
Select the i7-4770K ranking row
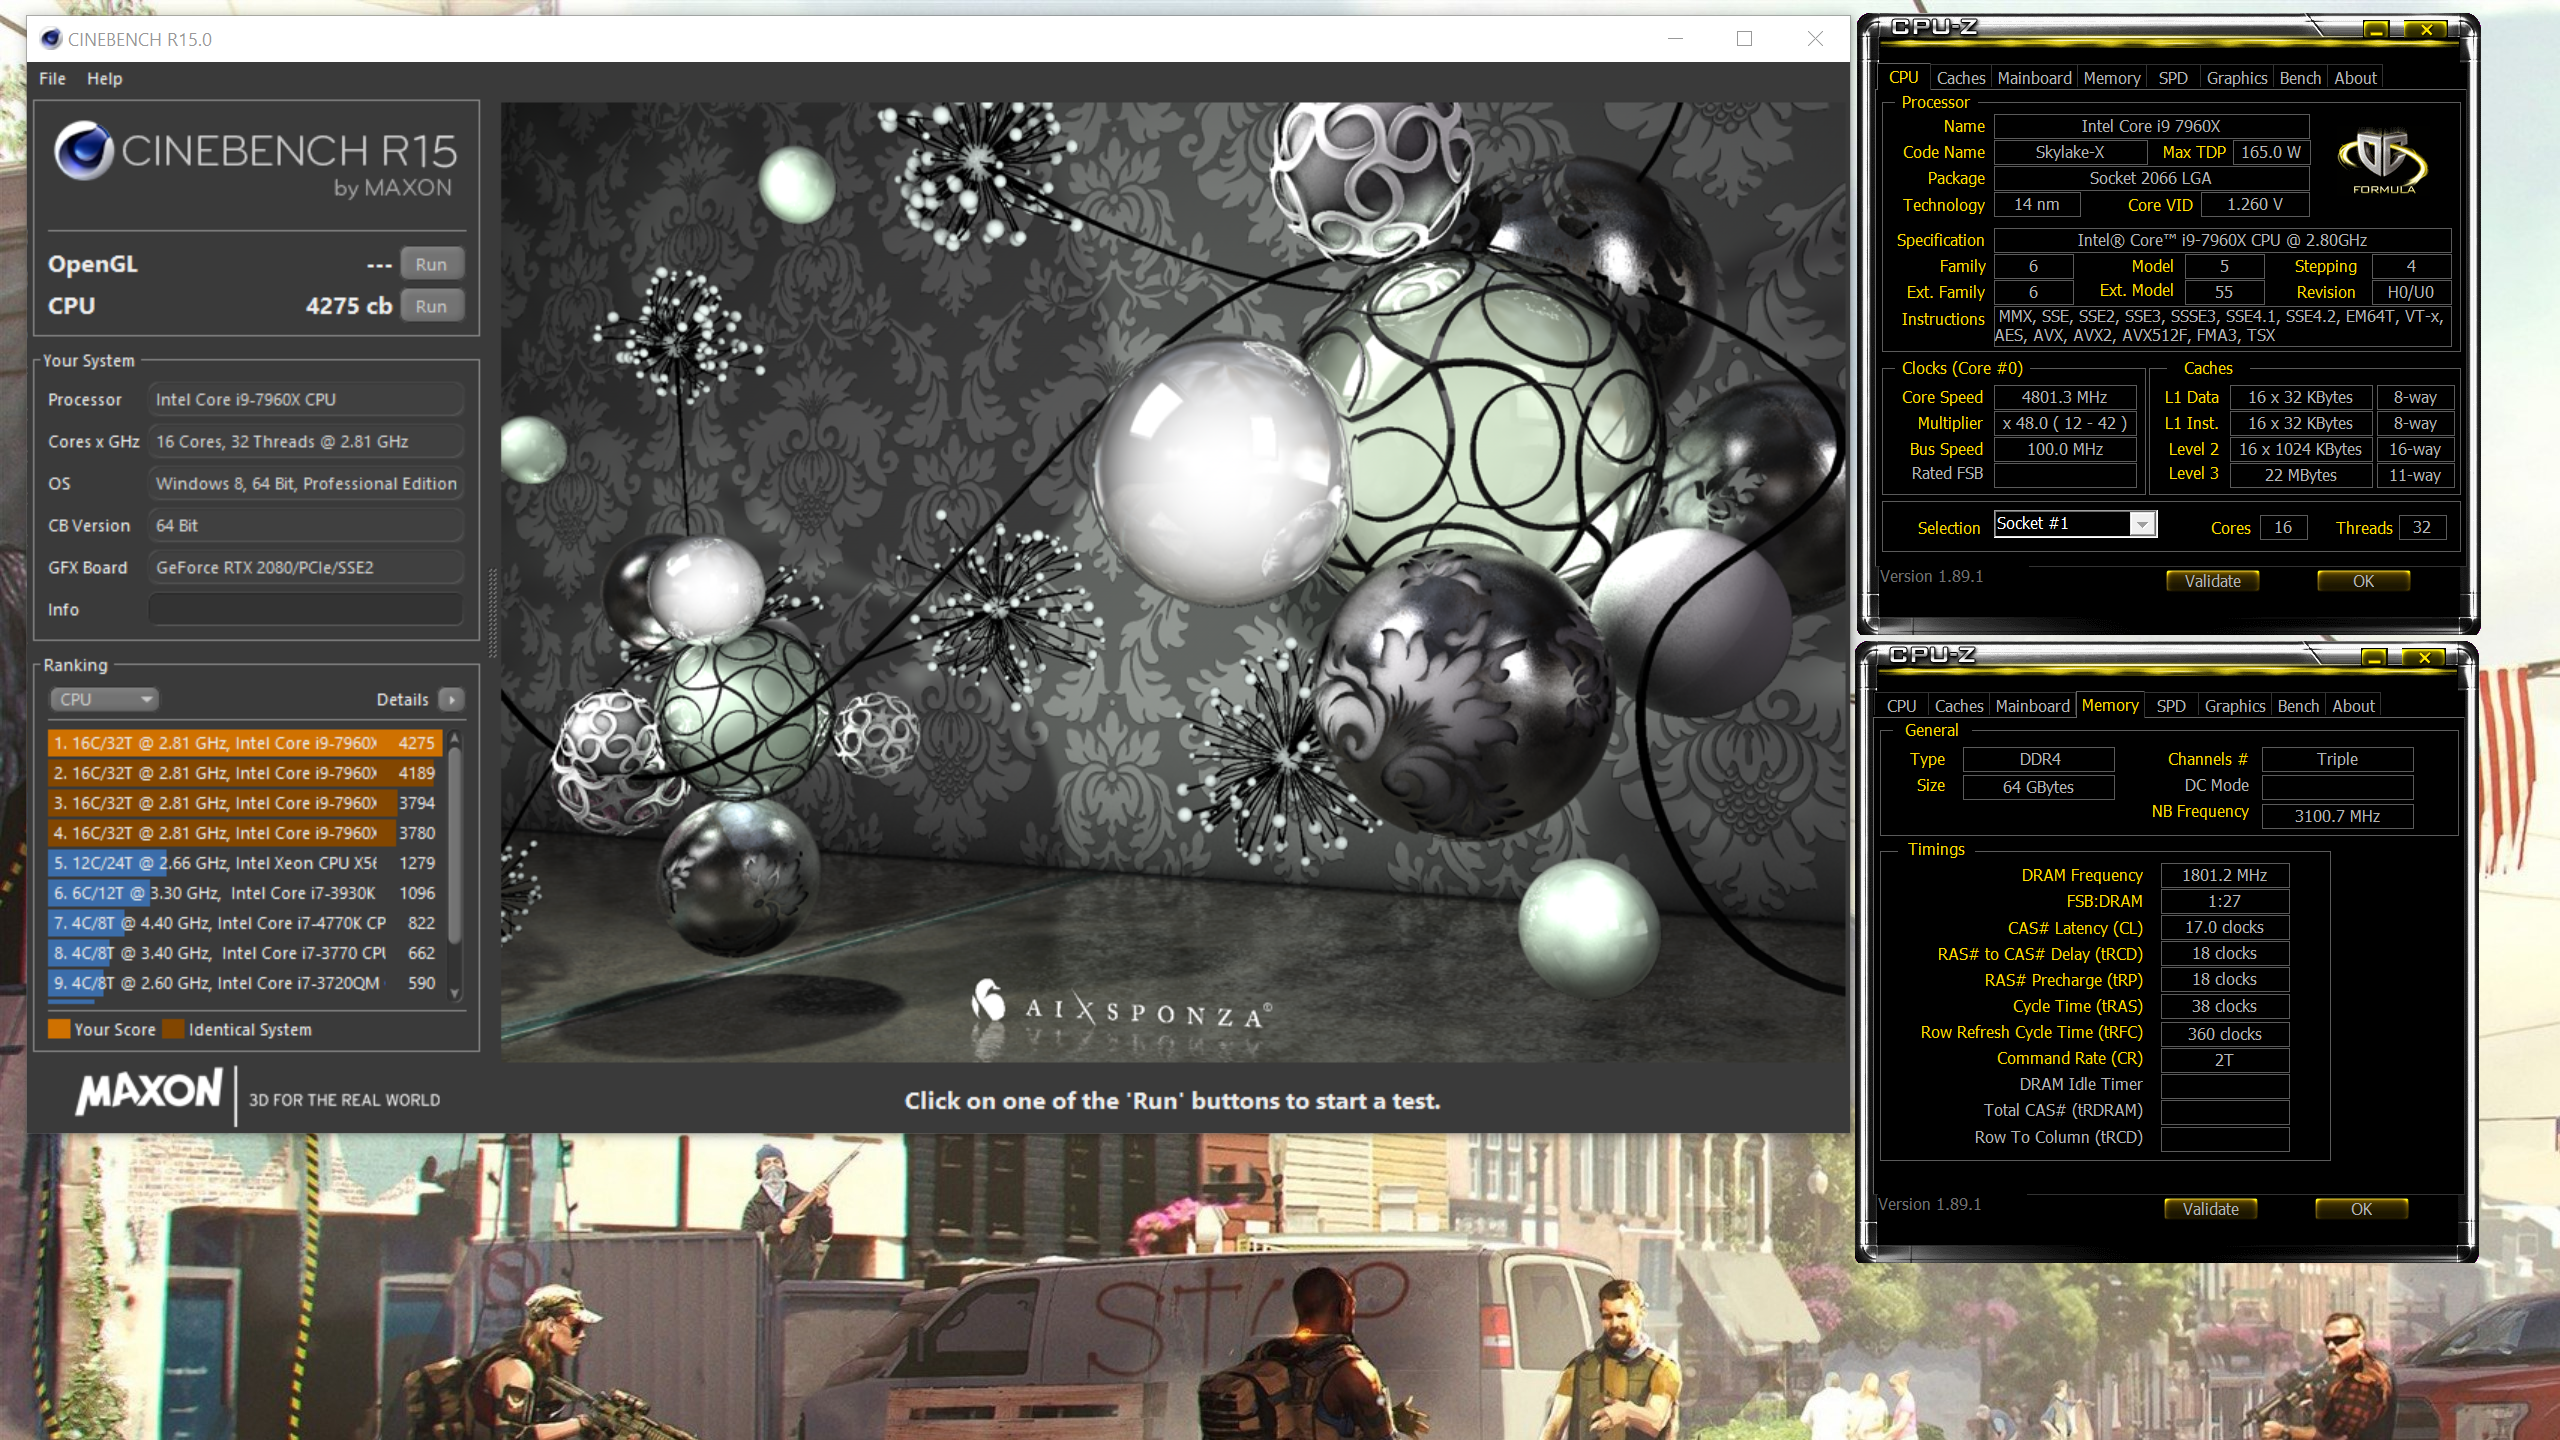coord(245,923)
